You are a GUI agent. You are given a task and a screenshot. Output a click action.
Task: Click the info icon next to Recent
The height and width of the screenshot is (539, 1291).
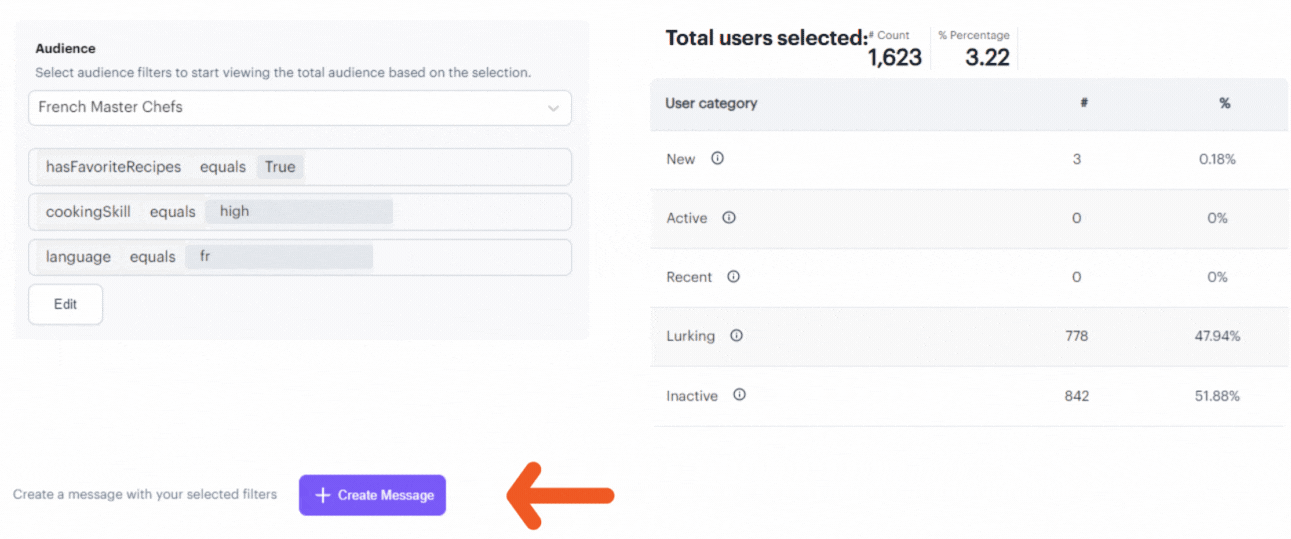coord(733,276)
